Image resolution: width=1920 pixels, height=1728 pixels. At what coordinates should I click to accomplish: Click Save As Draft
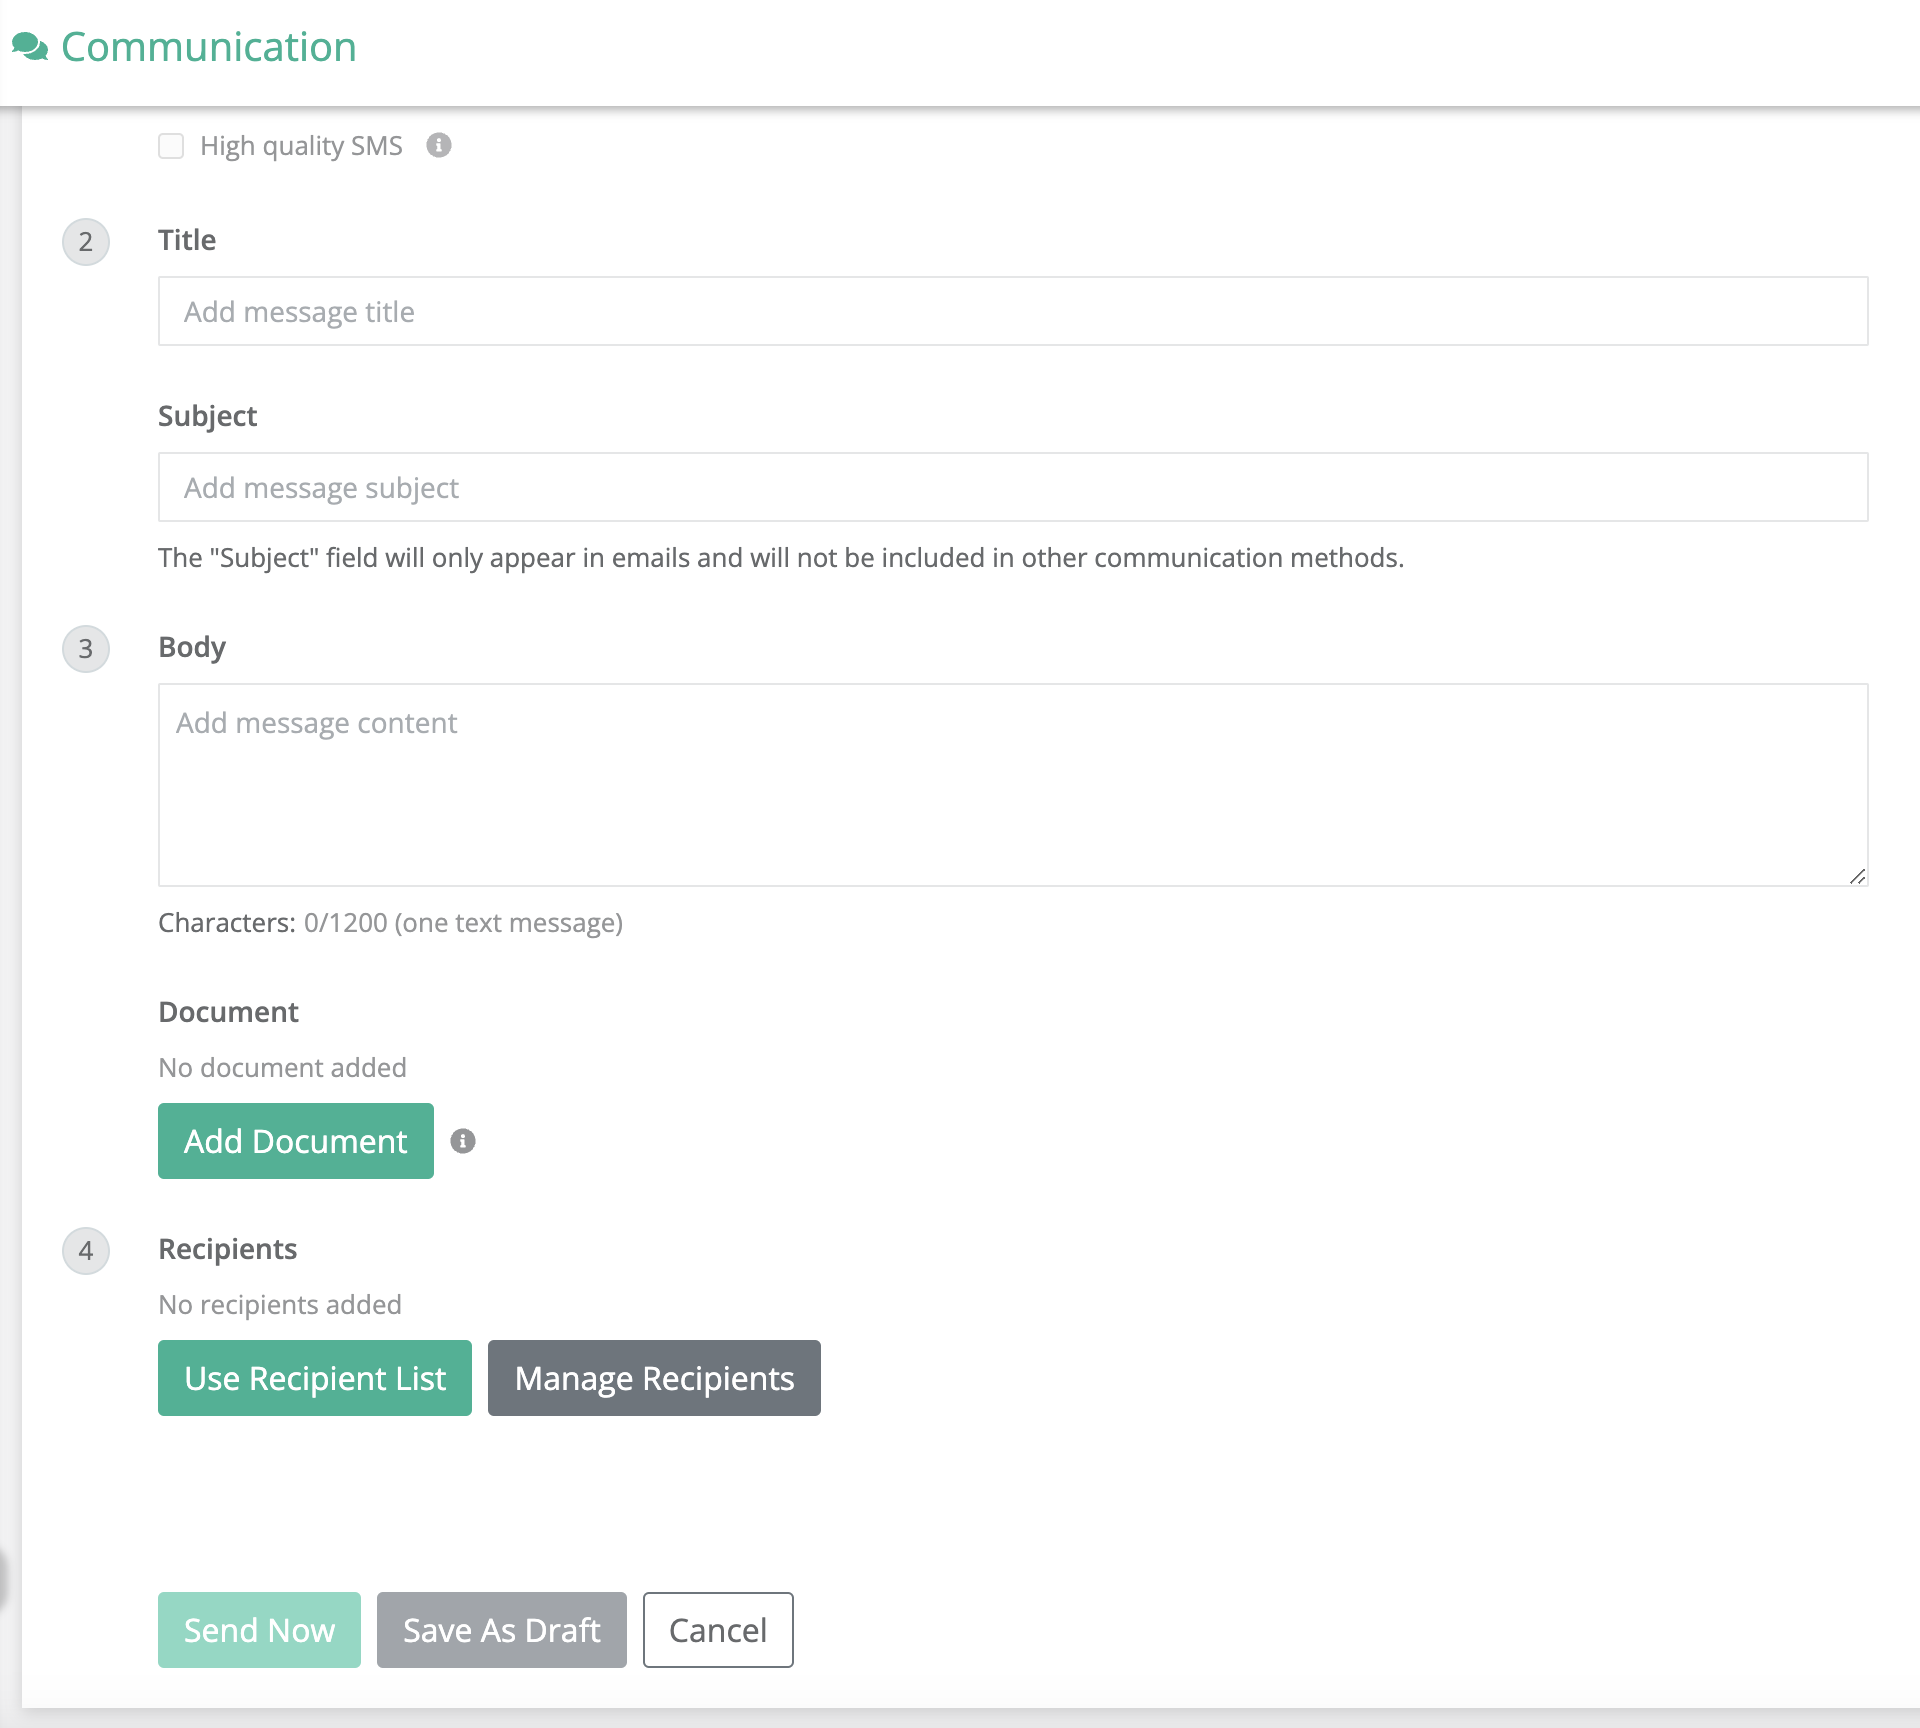tap(501, 1630)
